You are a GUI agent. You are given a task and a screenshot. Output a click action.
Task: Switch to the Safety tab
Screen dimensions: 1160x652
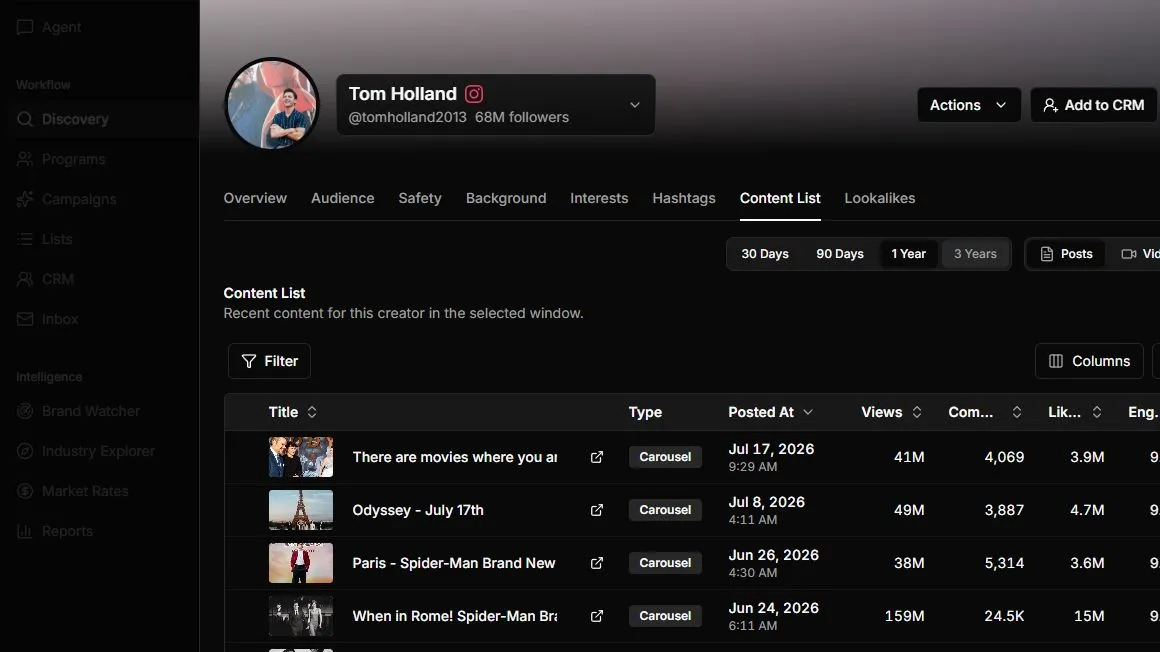pos(419,198)
